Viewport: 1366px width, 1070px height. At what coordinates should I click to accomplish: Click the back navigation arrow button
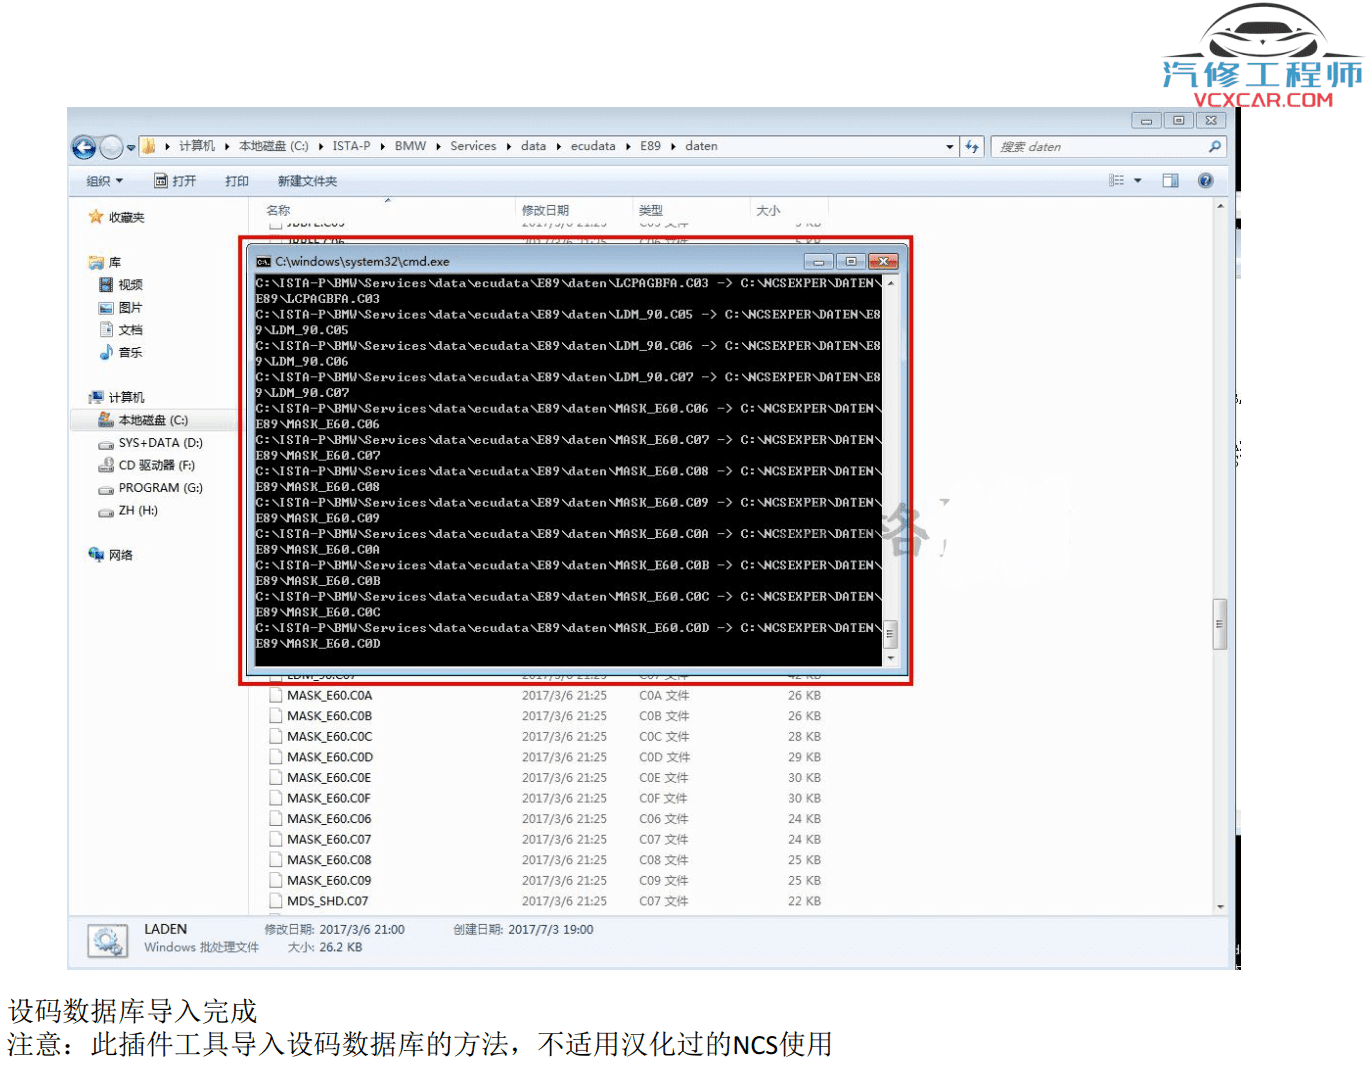pyautogui.click(x=84, y=148)
